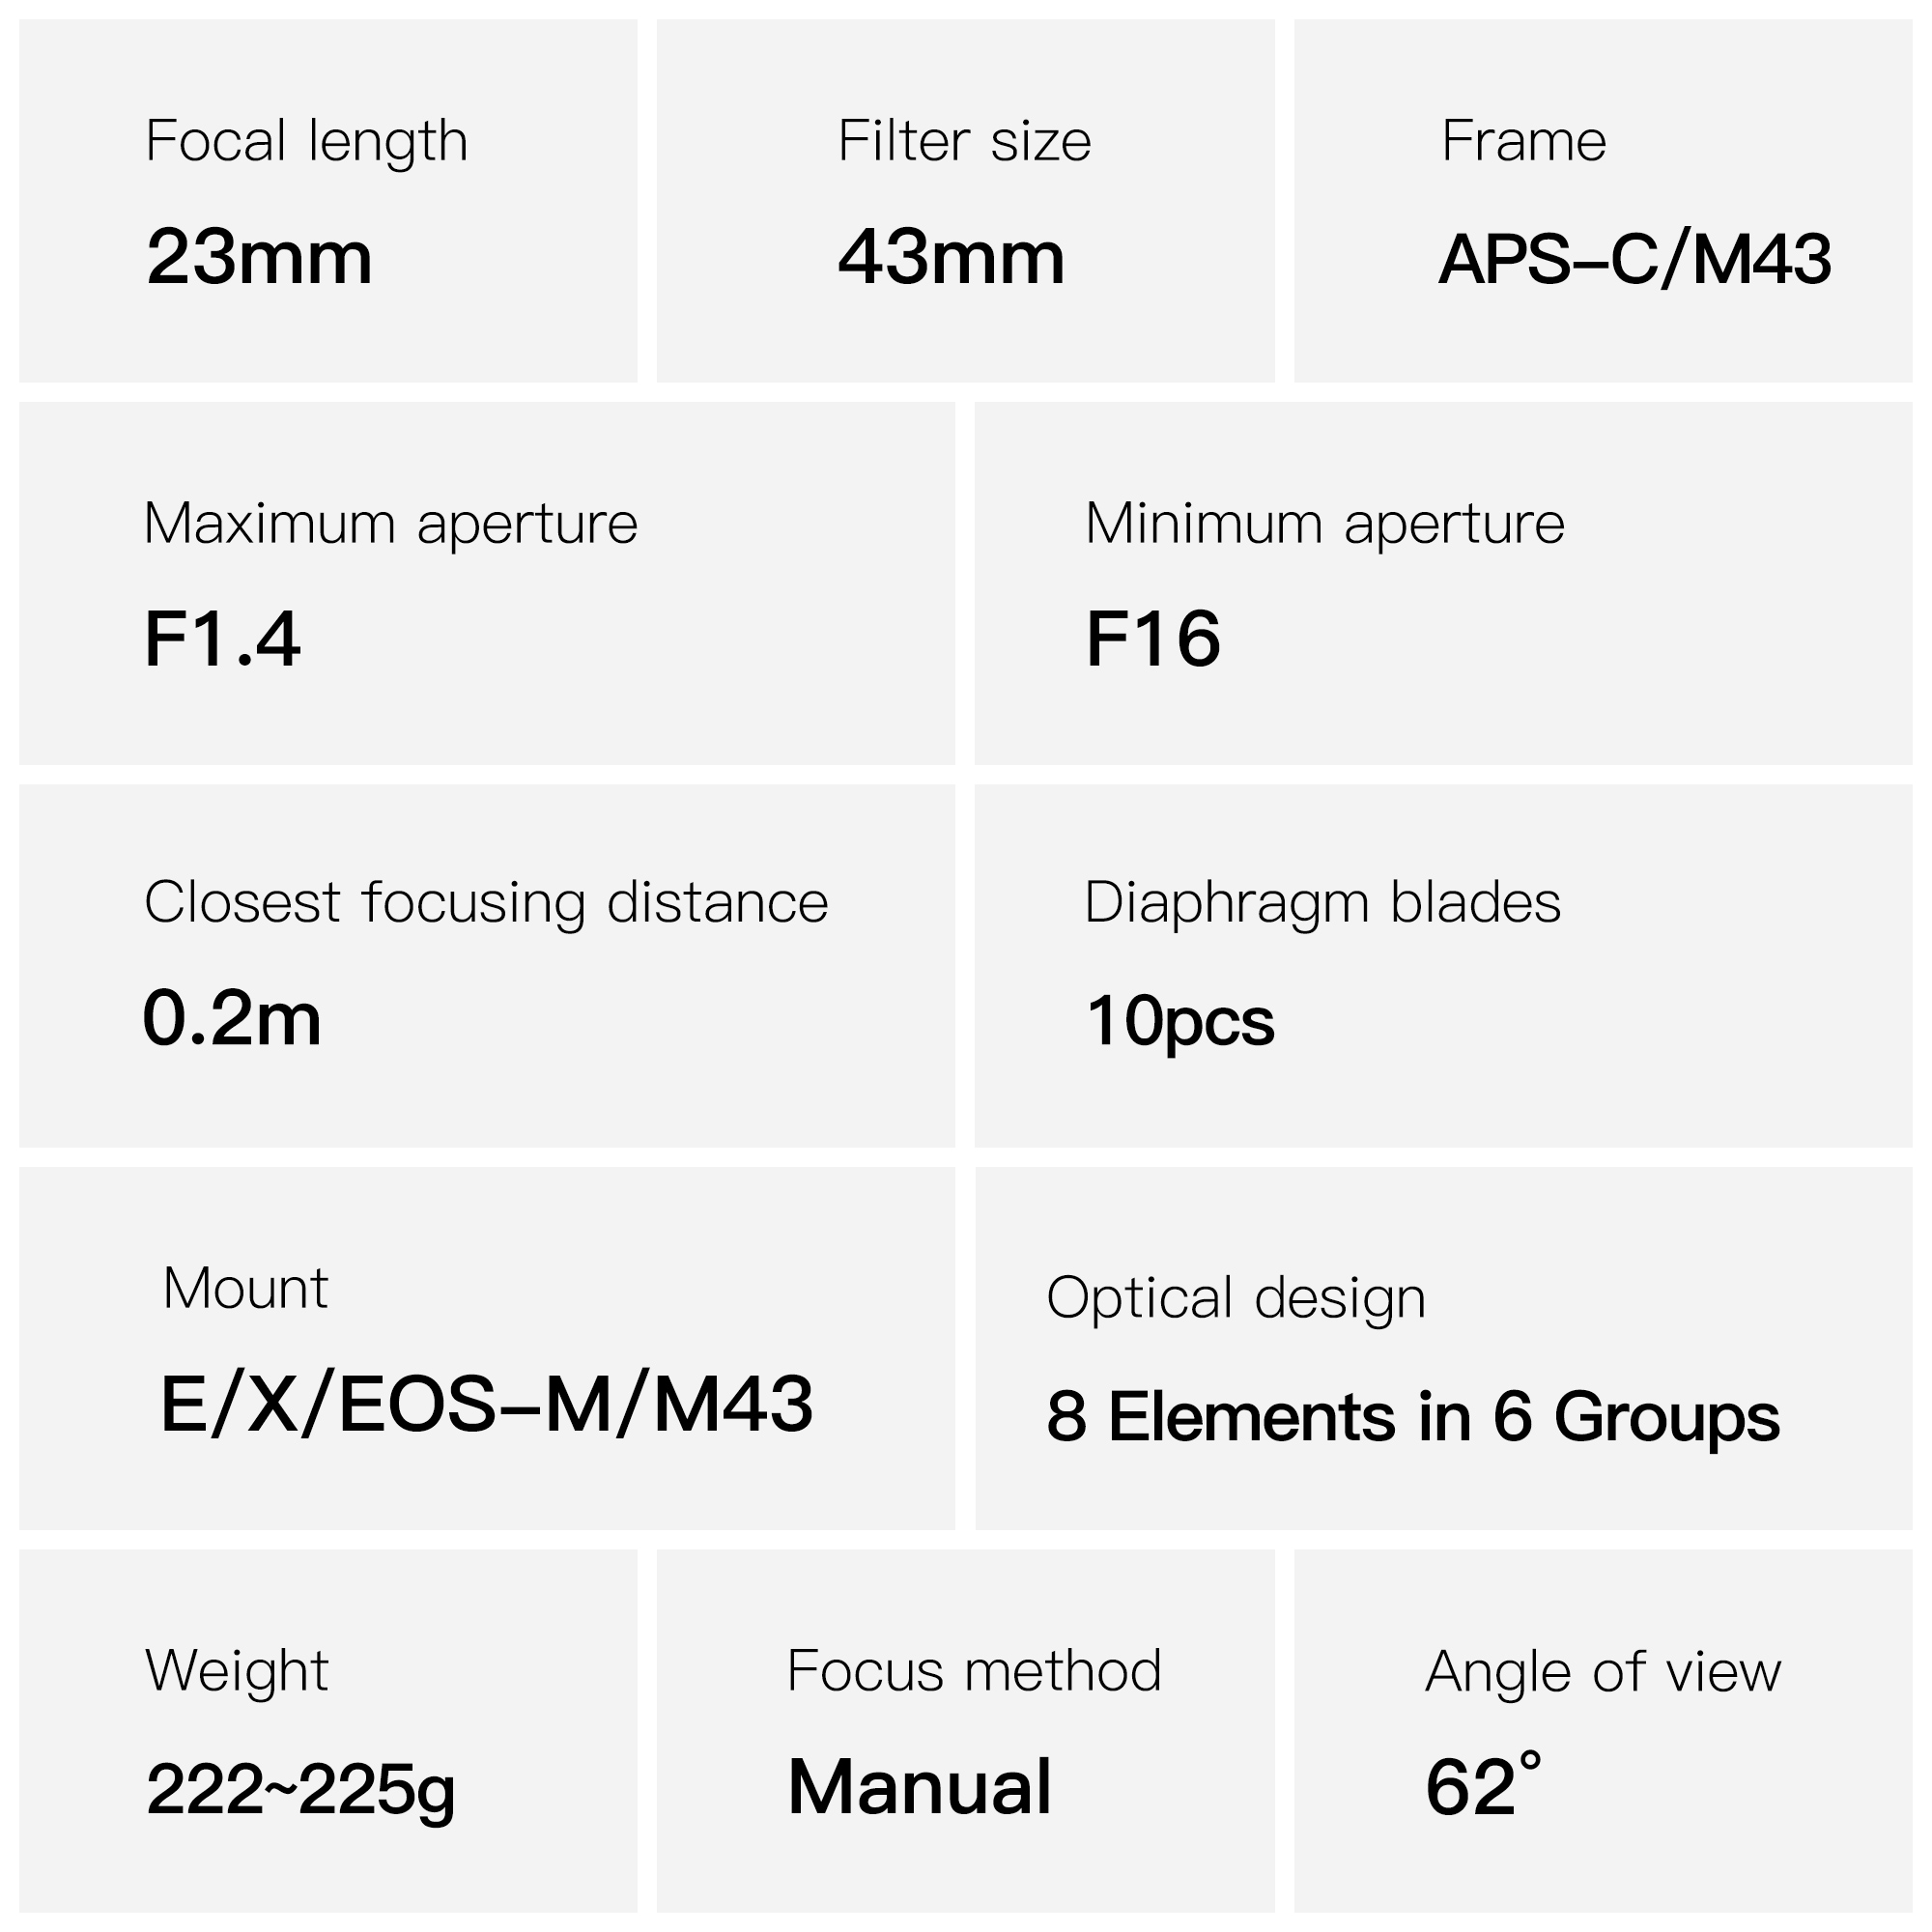Select the 8 Elements in 6 Groups text
The image size is (1932, 1932).
tap(1413, 1416)
